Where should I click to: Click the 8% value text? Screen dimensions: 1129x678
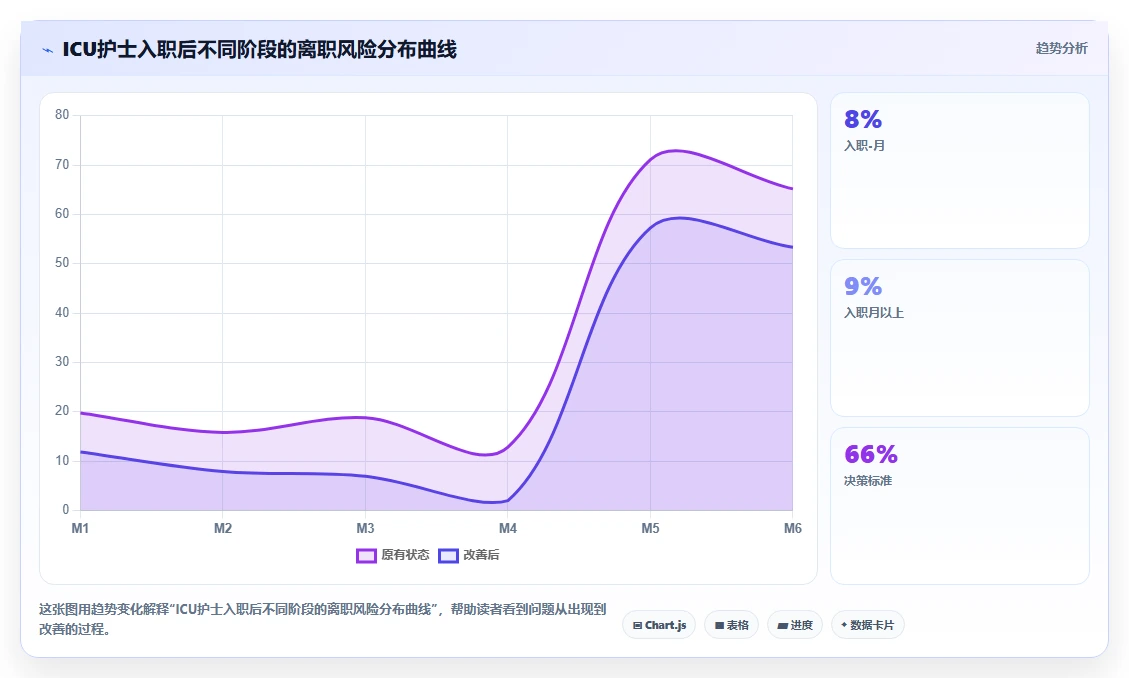[863, 119]
